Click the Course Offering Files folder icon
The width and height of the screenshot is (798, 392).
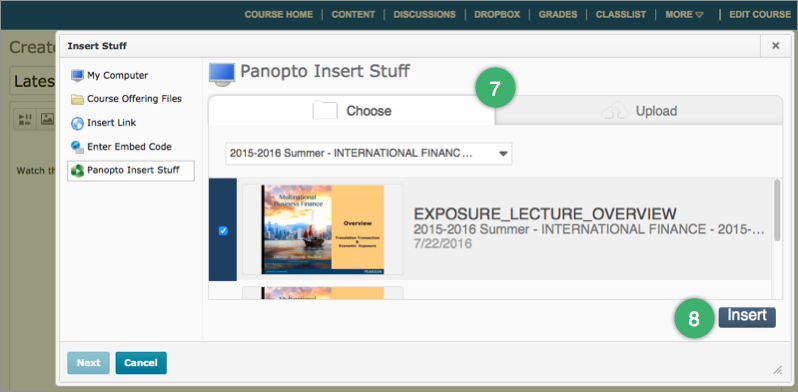77,99
